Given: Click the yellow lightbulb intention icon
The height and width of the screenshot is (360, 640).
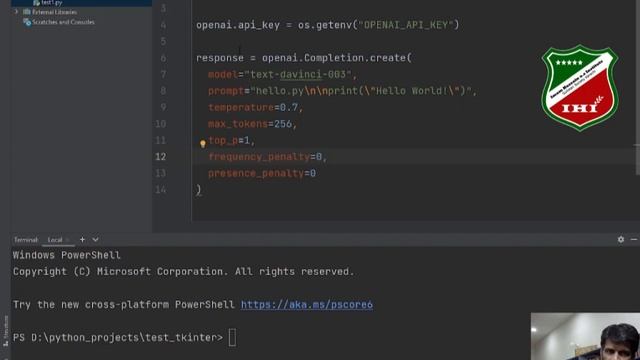Looking at the screenshot, I should tap(203, 143).
